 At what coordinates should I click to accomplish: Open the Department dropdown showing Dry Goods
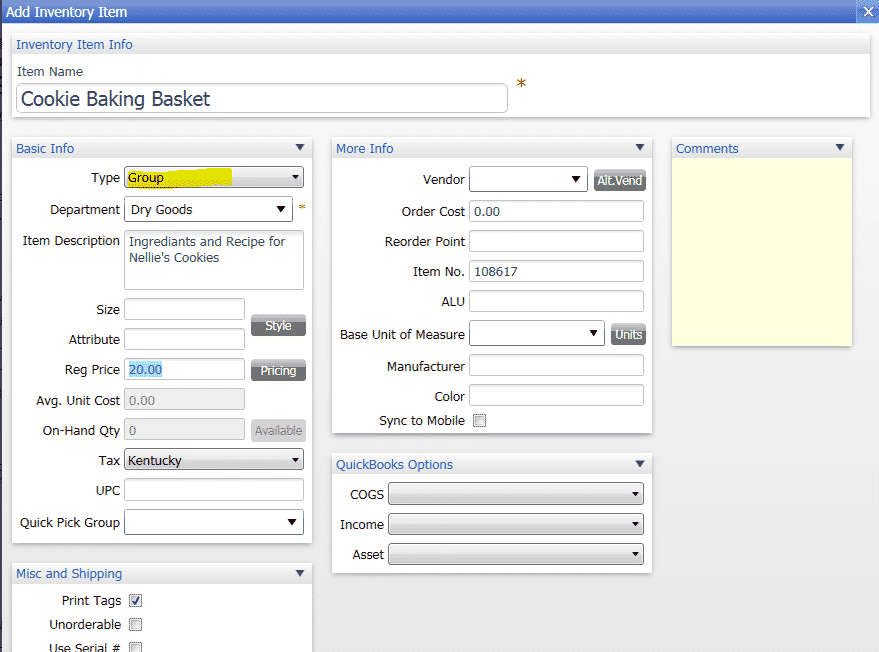[x=209, y=209]
